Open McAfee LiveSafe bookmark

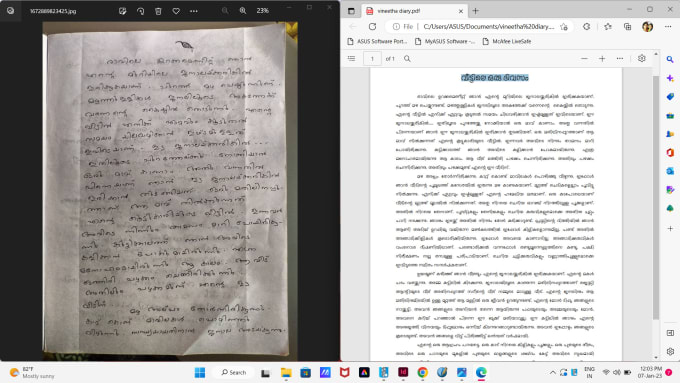click(x=507, y=41)
